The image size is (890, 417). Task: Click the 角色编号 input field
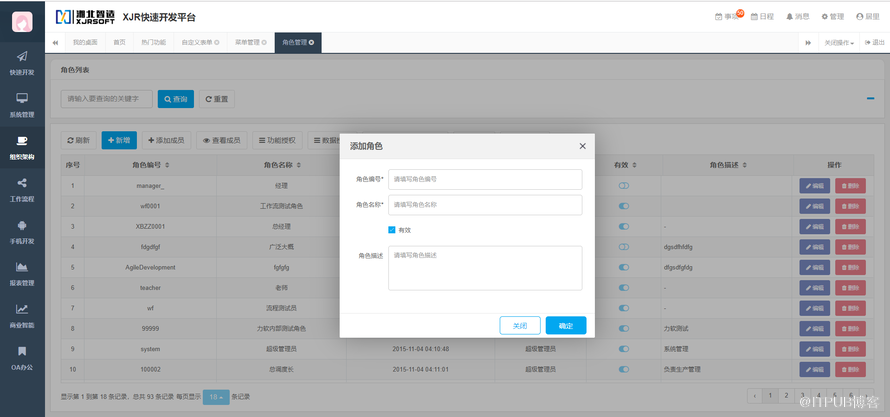pyautogui.click(x=485, y=179)
